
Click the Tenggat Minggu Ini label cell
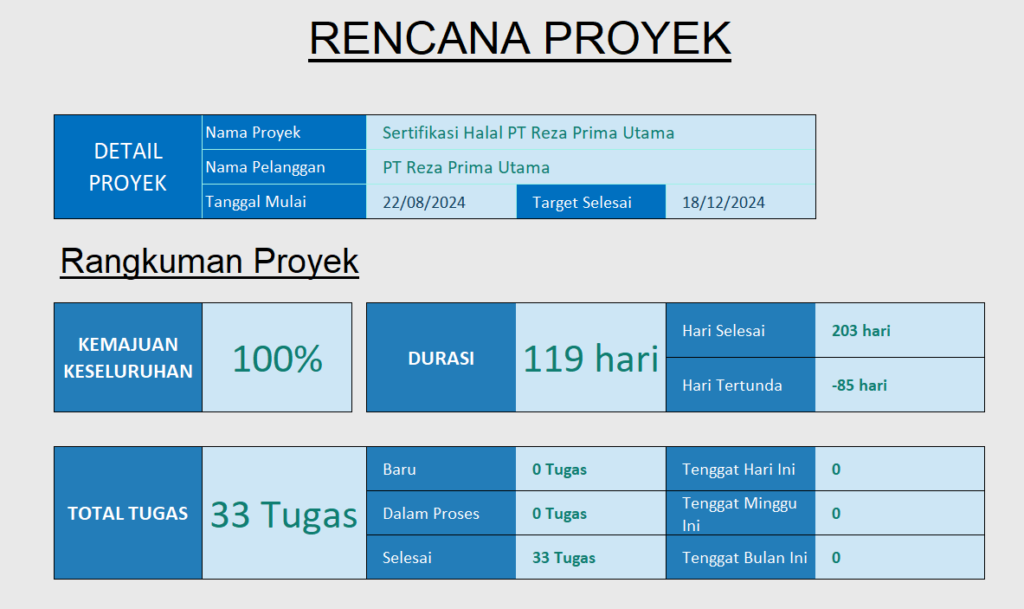(x=740, y=514)
